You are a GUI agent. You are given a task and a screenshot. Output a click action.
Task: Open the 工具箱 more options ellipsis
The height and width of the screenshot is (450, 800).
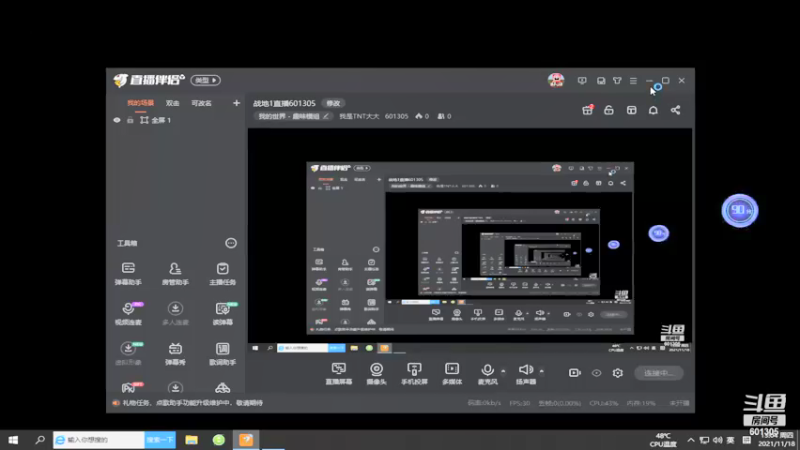[x=231, y=243]
